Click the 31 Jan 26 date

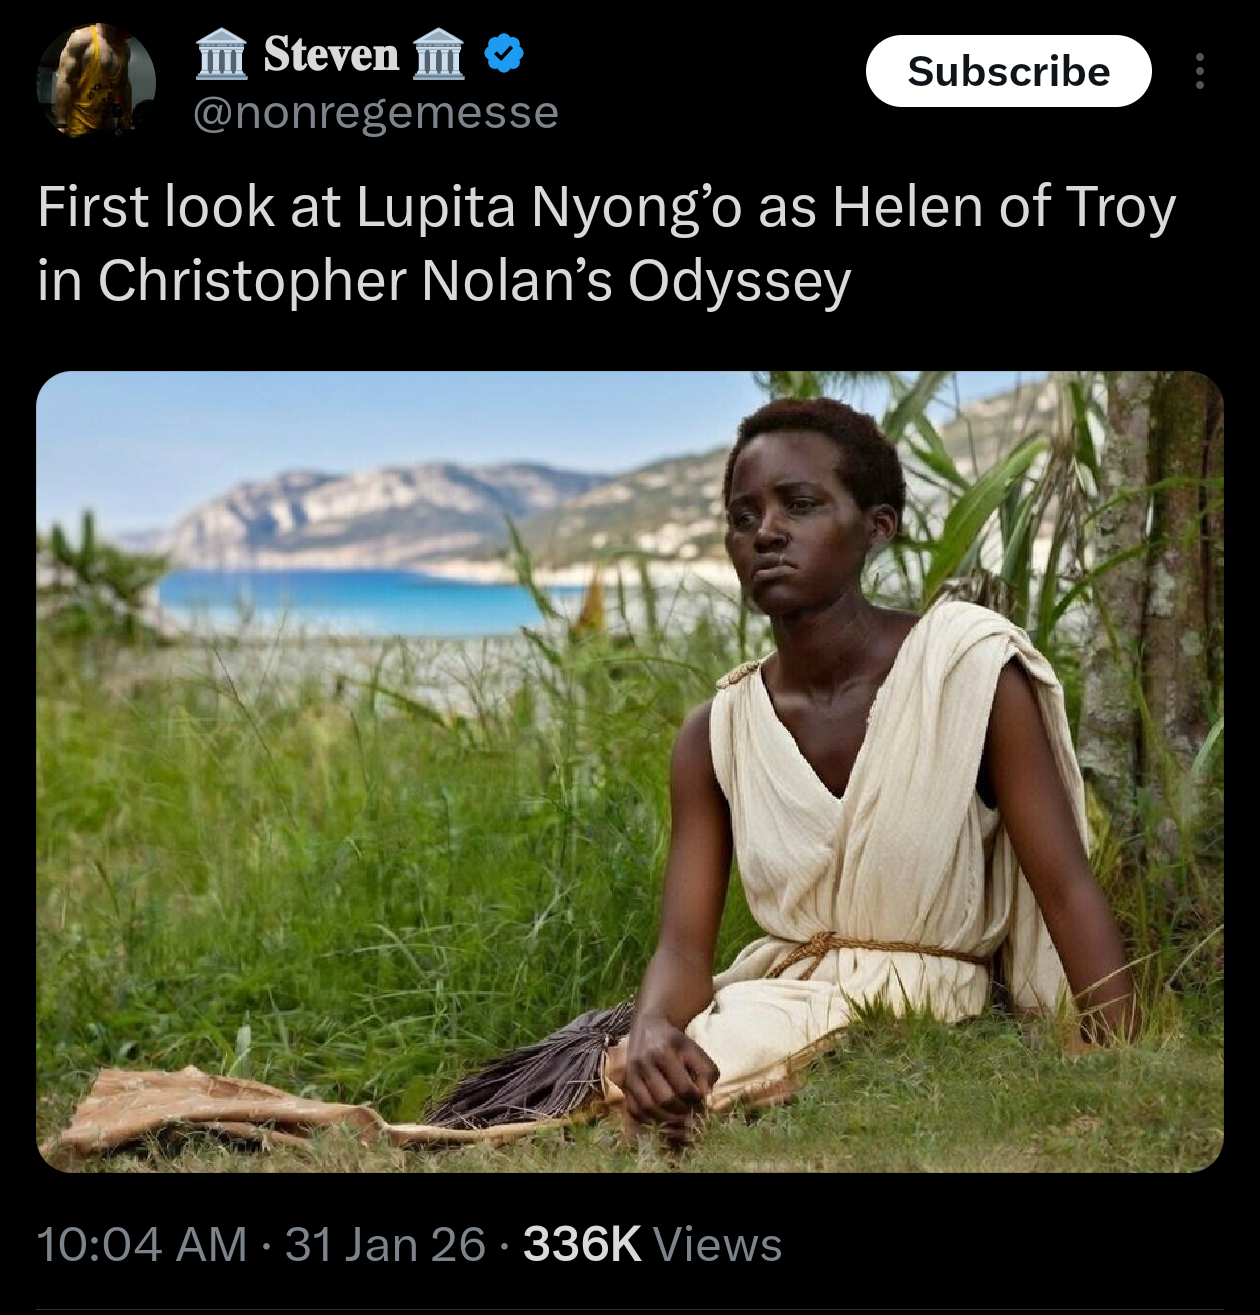(385, 1245)
